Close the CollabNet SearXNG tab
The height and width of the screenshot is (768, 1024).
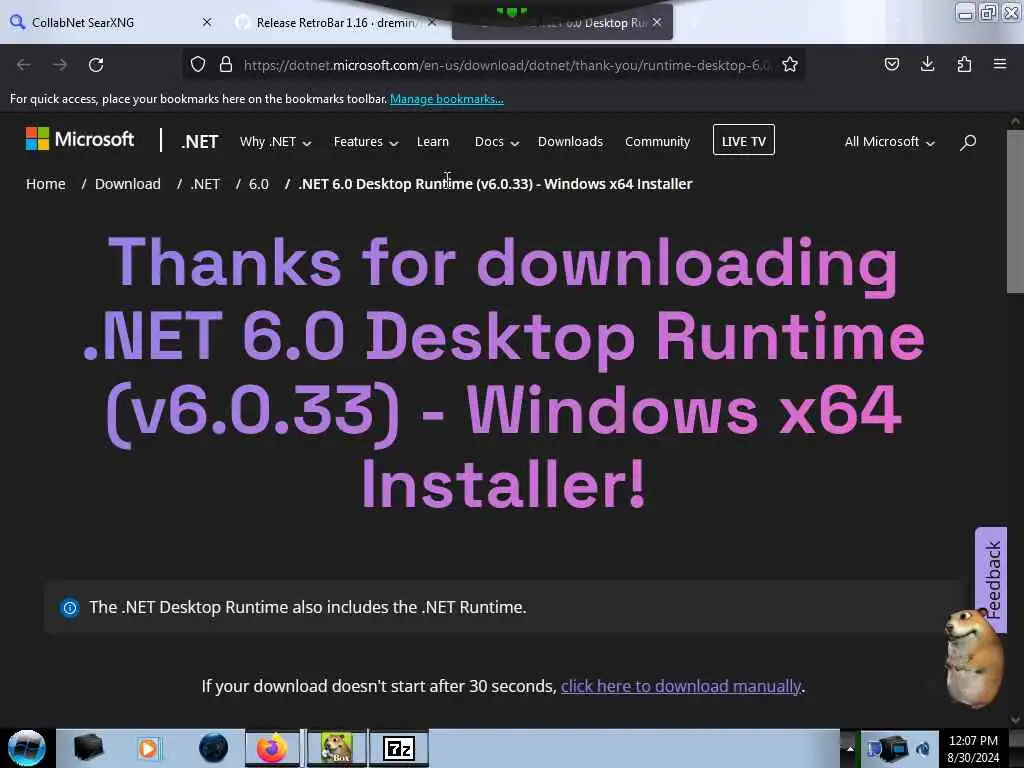[x=207, y=22]
